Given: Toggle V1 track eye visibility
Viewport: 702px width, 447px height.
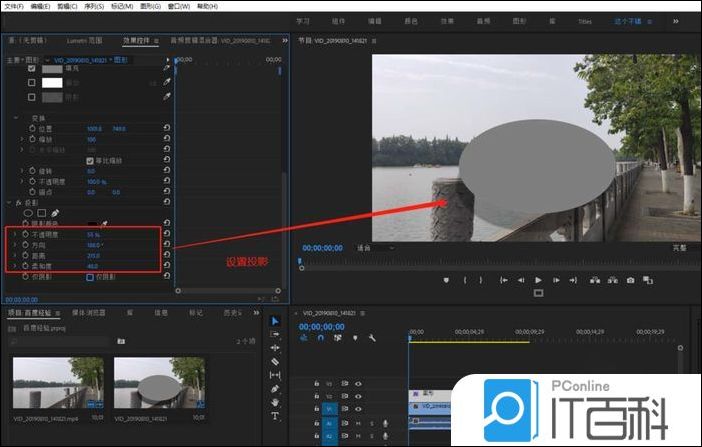Looking at the screenshot, I should 359,409.
